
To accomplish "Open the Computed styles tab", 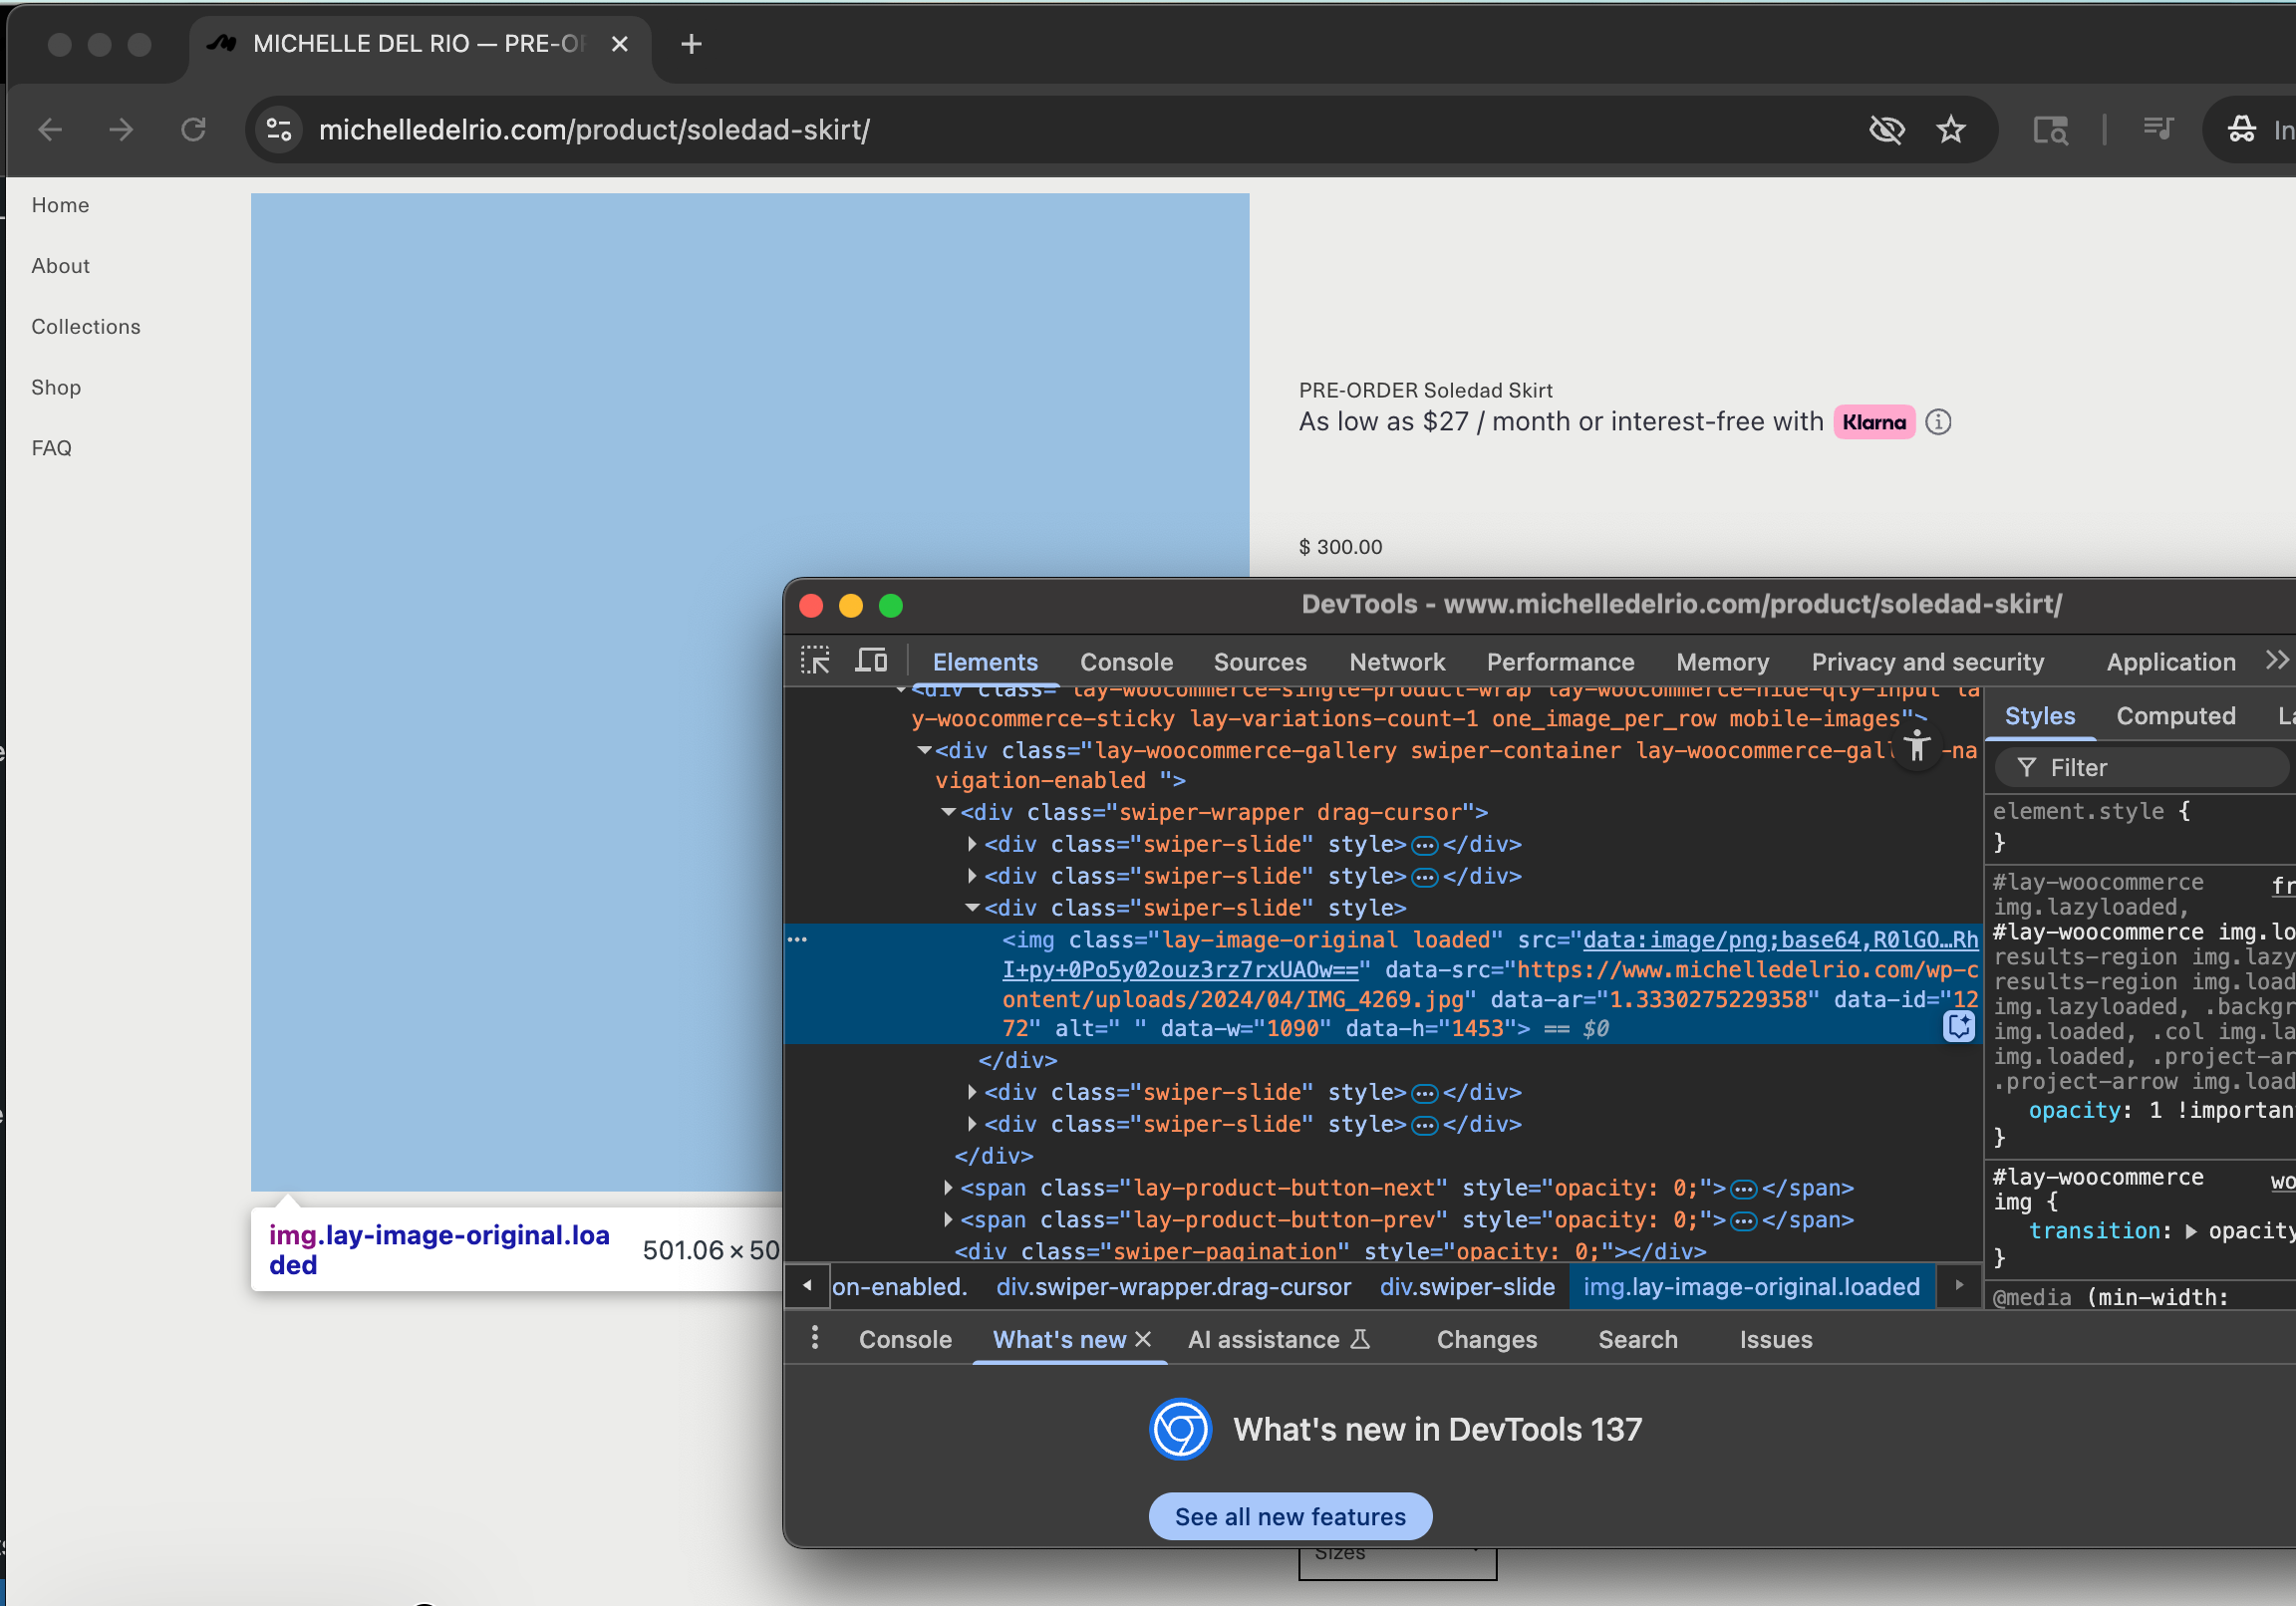I will [2175, 716].
